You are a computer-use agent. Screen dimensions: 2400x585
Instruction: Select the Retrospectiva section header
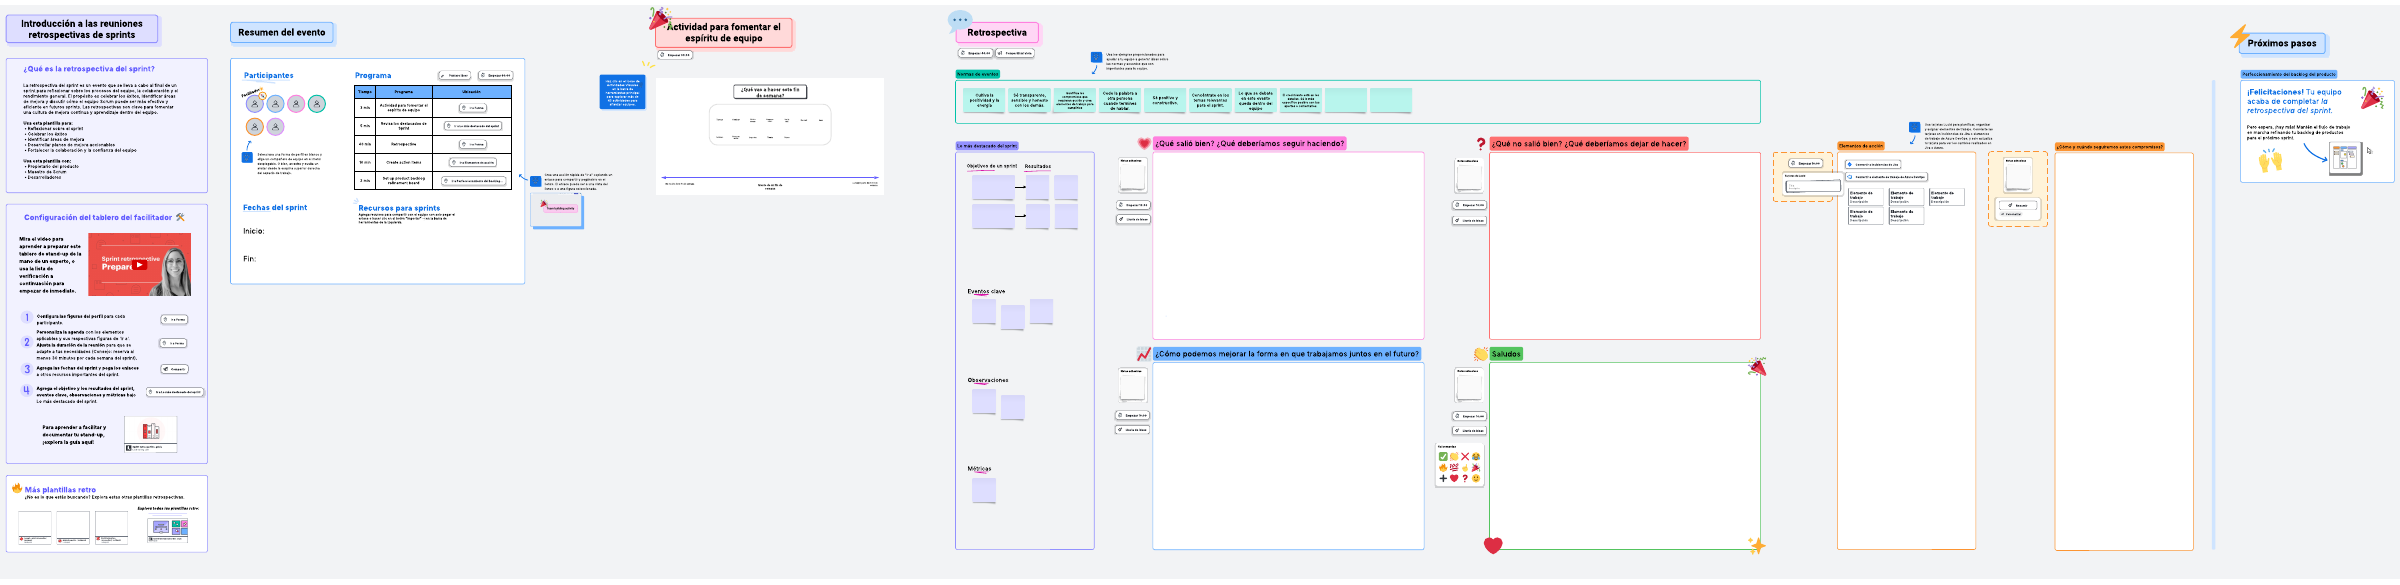[996, 33]
